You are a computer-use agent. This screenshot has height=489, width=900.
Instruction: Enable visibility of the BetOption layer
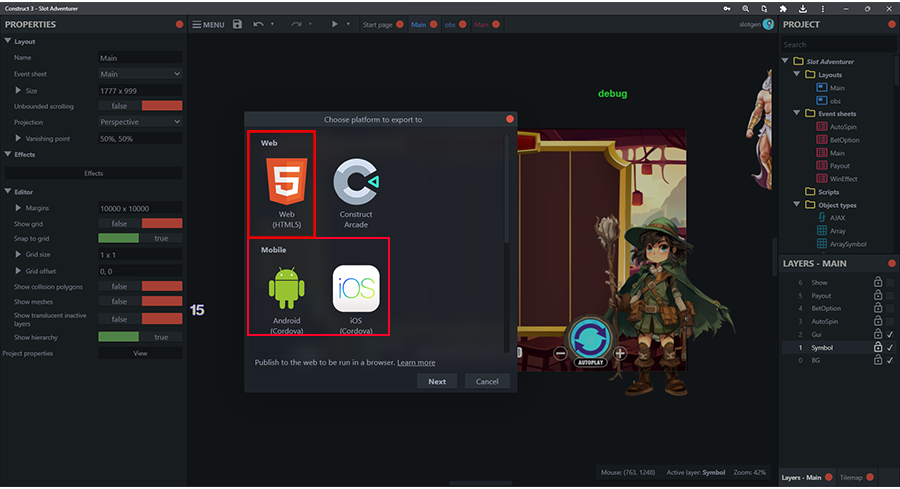[x=890, y=308]
